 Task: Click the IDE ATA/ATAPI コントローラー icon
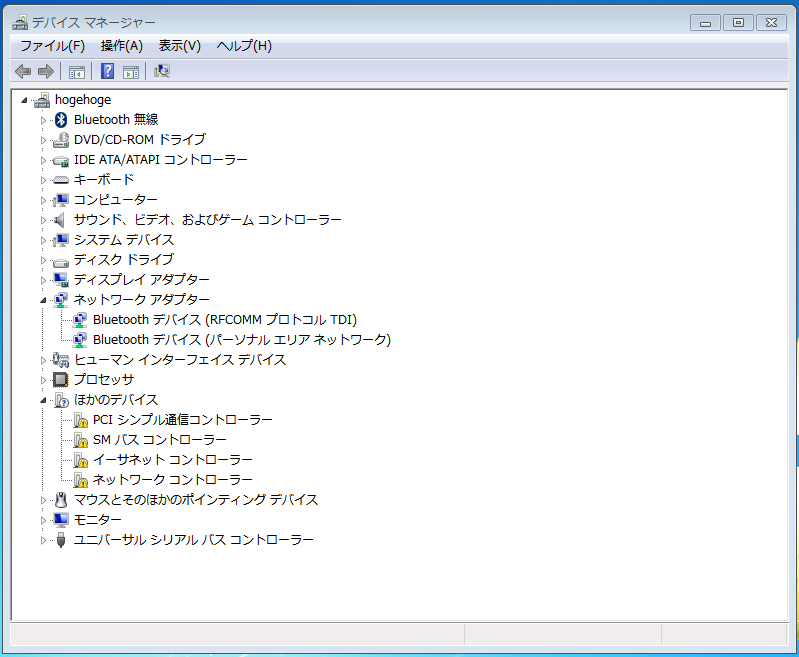pos(61,160)
